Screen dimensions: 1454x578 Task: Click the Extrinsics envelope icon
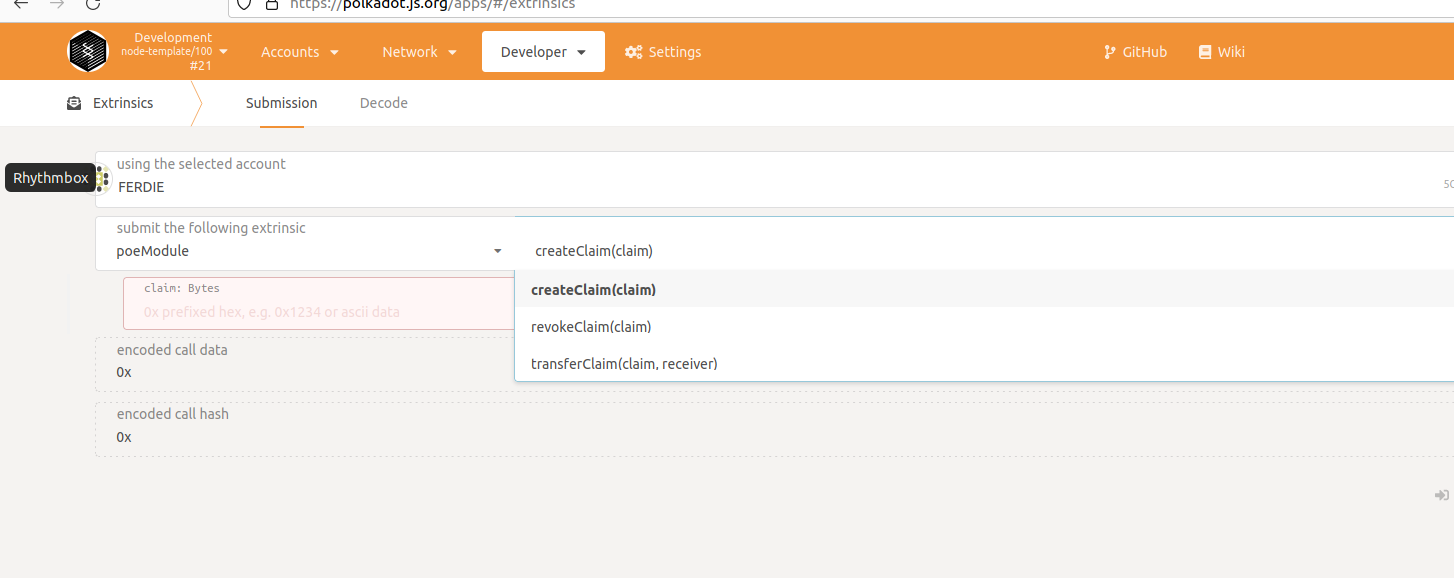click(74, 103)
